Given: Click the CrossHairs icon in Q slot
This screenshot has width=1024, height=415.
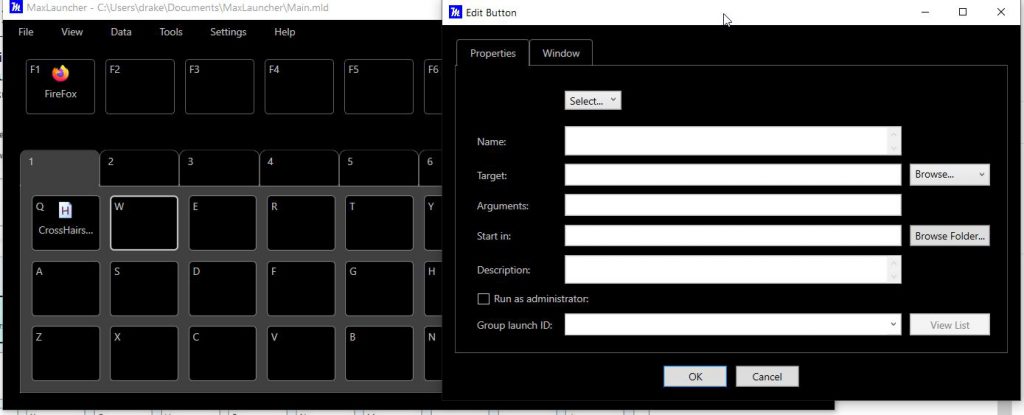Looking at the screenshot, I should [x=65, y=210].
